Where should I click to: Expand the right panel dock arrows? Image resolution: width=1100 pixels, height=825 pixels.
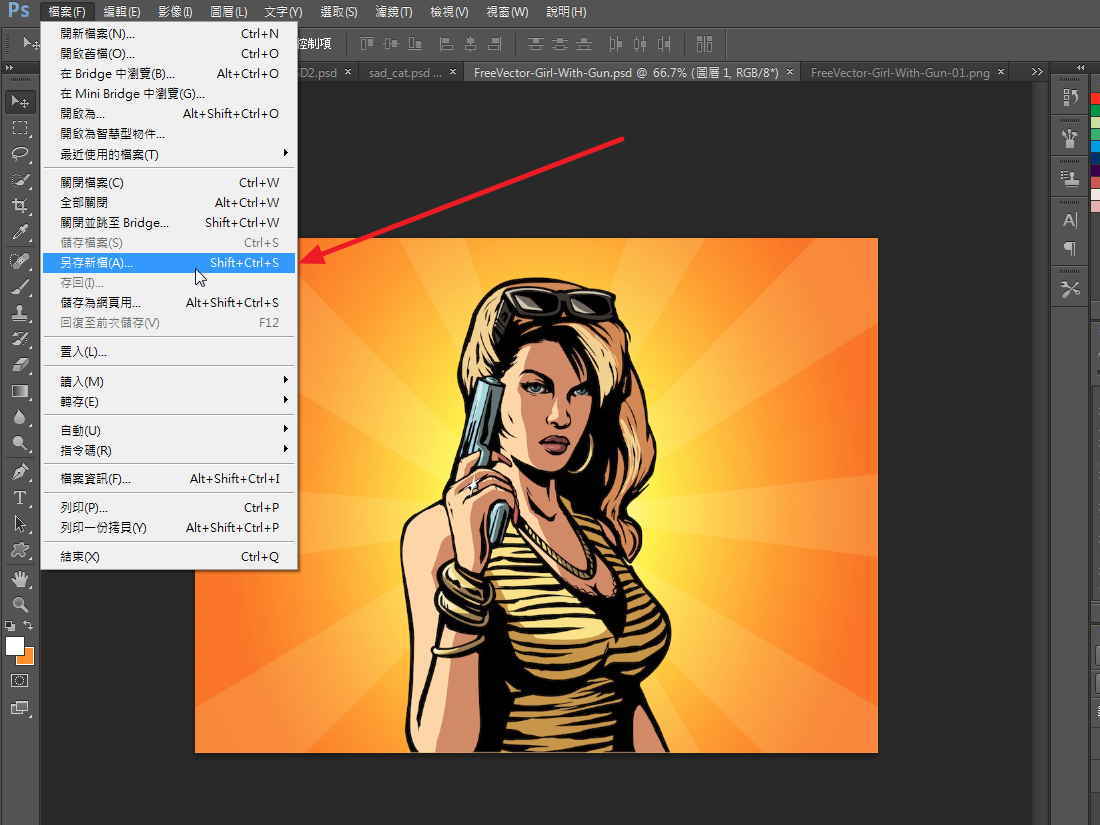click(1081, 67)
